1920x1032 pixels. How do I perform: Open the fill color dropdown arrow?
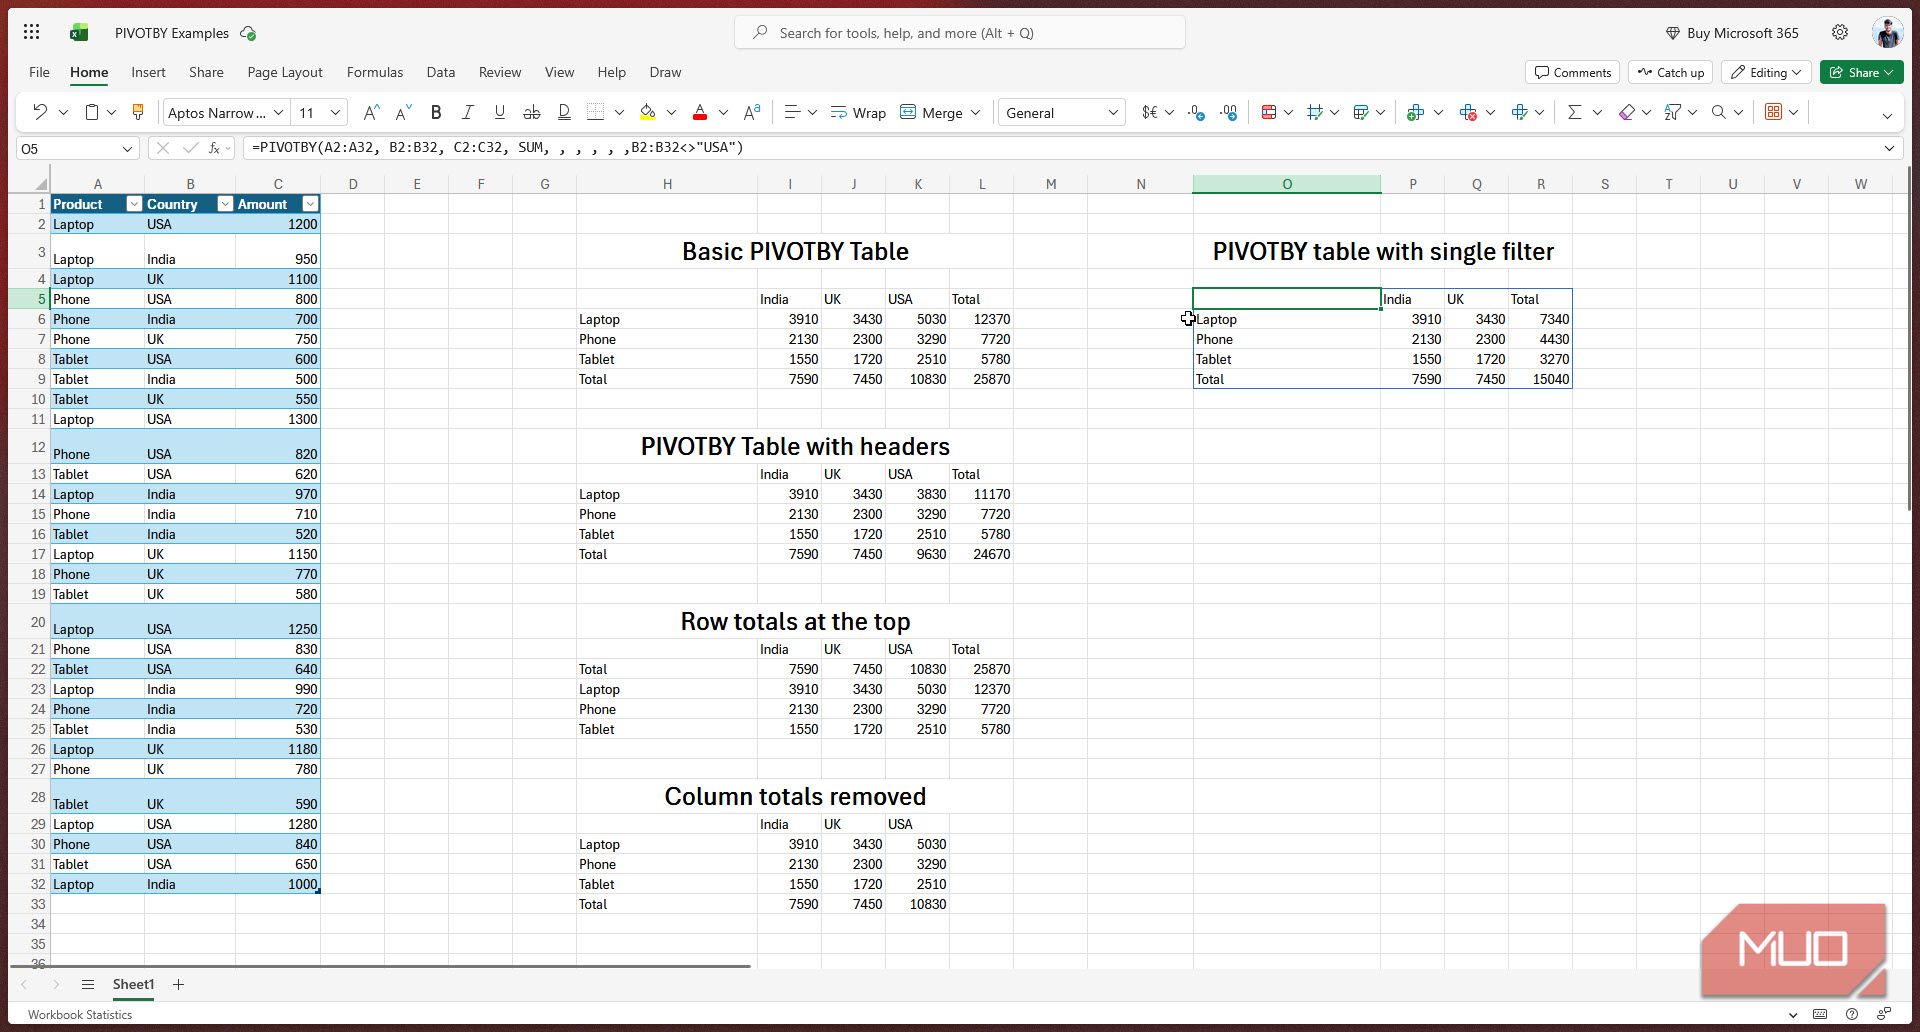coord(671,112)
